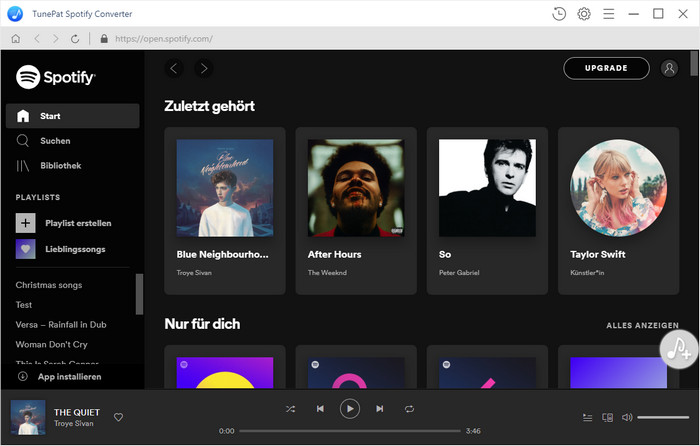
Task: Click Spotify in-page forward chevron
Action: 204,68
